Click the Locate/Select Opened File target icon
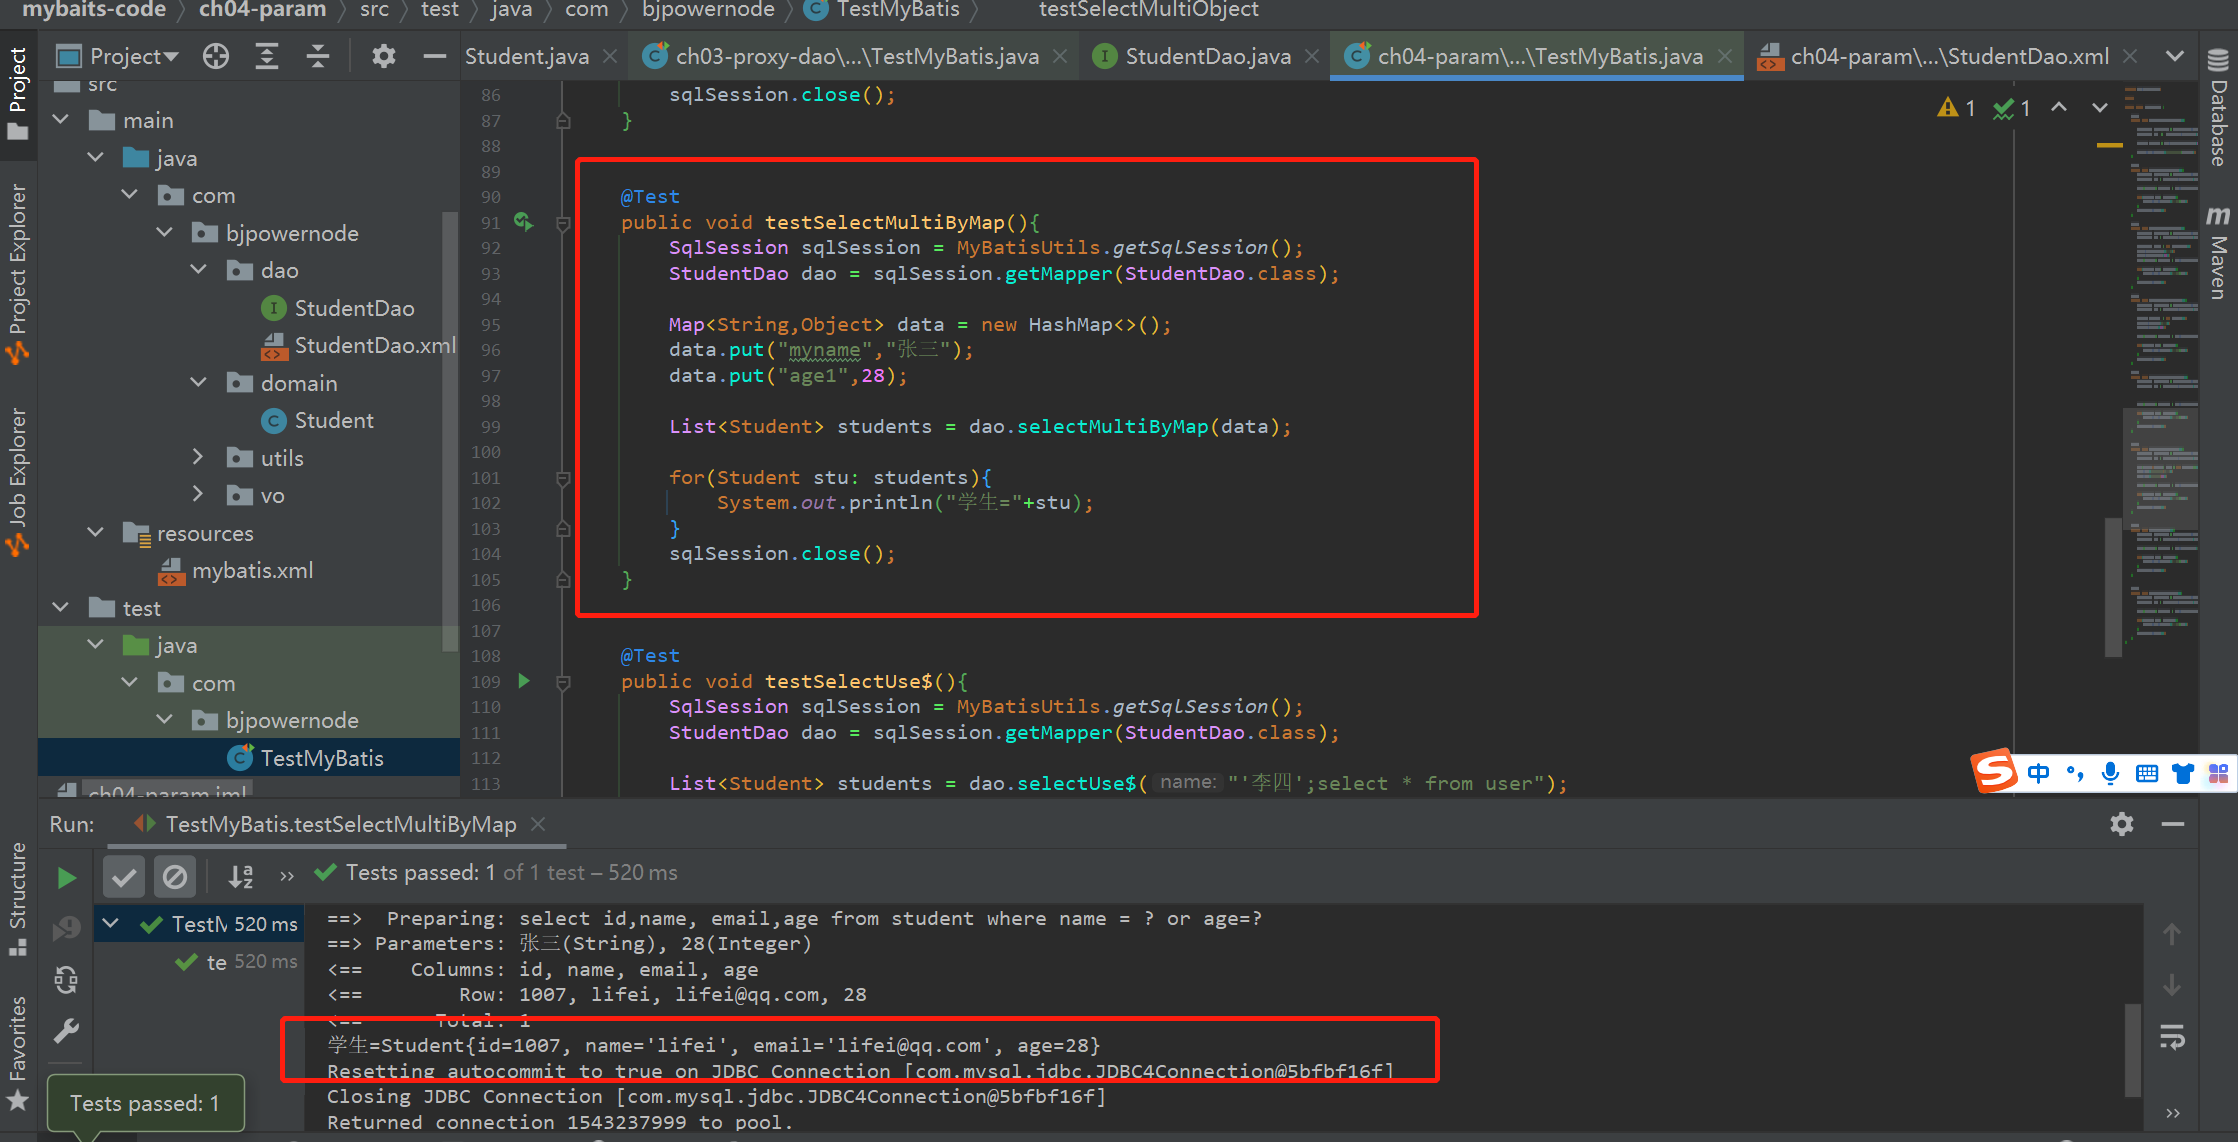The height and width of the screenshot is (1142, 2238). (x=215, y=56)
